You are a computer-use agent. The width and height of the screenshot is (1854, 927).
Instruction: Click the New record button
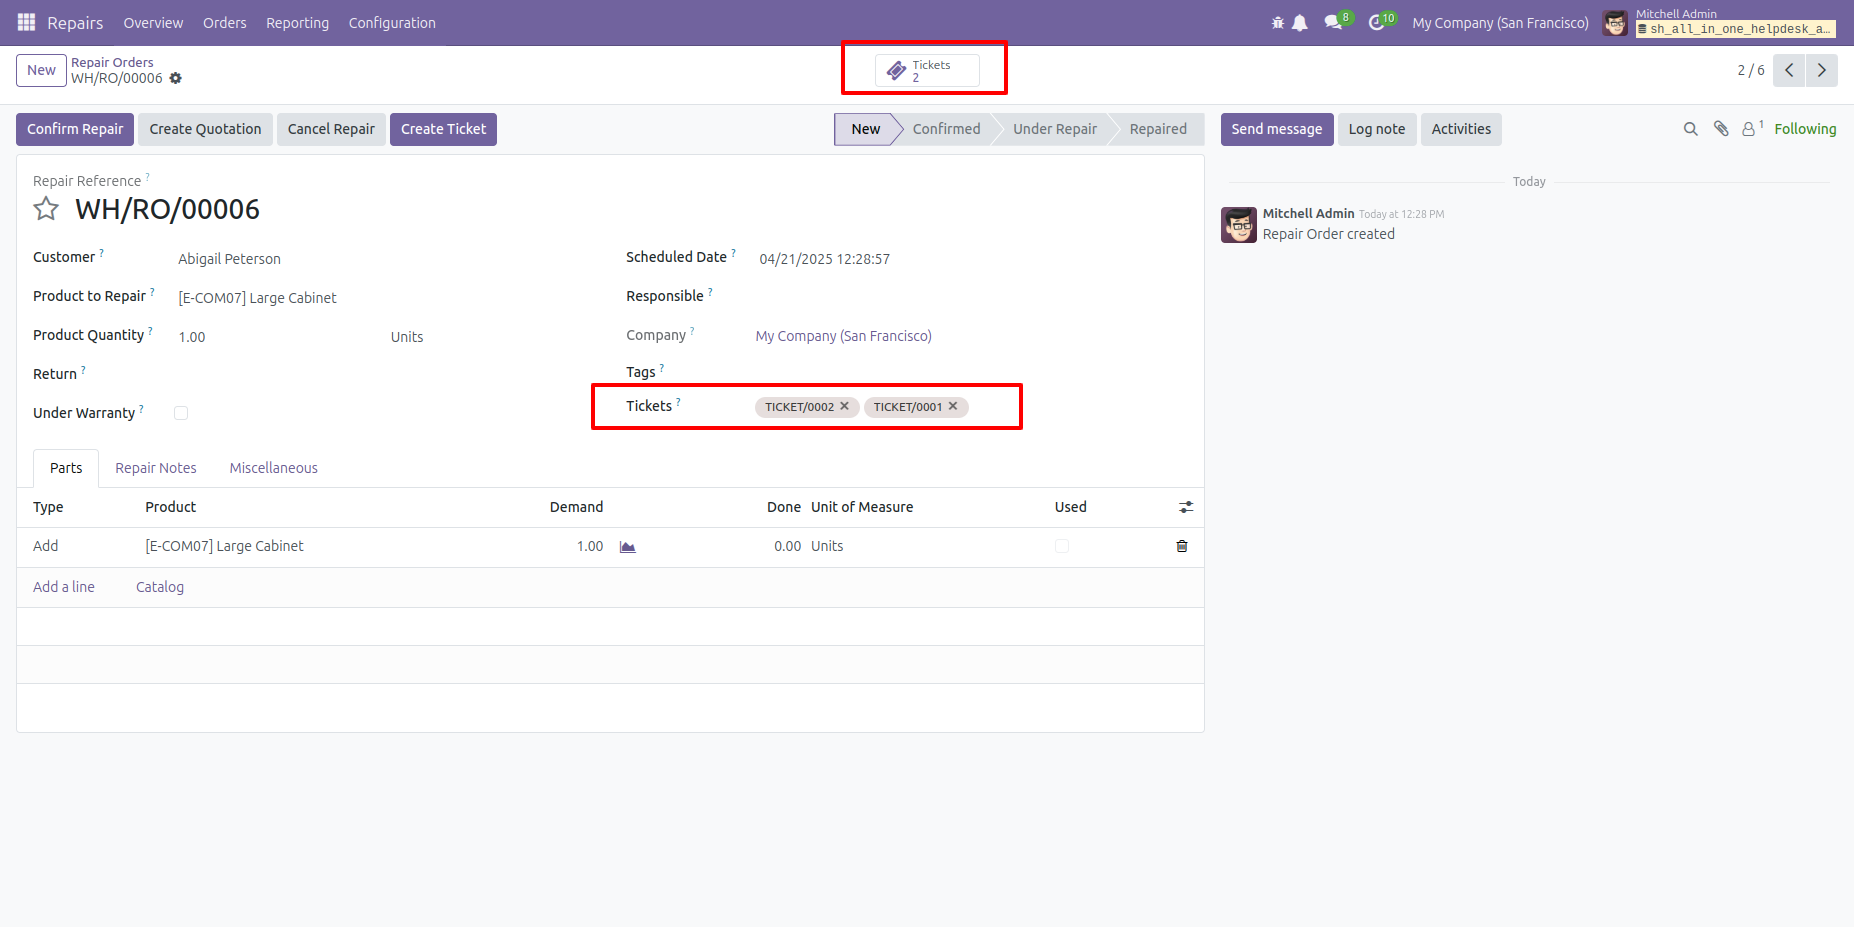click(x=41, y=70)
